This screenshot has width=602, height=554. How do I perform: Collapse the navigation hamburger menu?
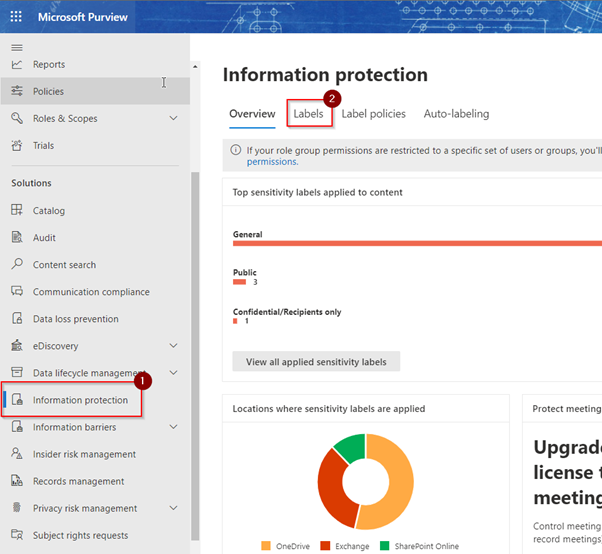tap(16, 47)
